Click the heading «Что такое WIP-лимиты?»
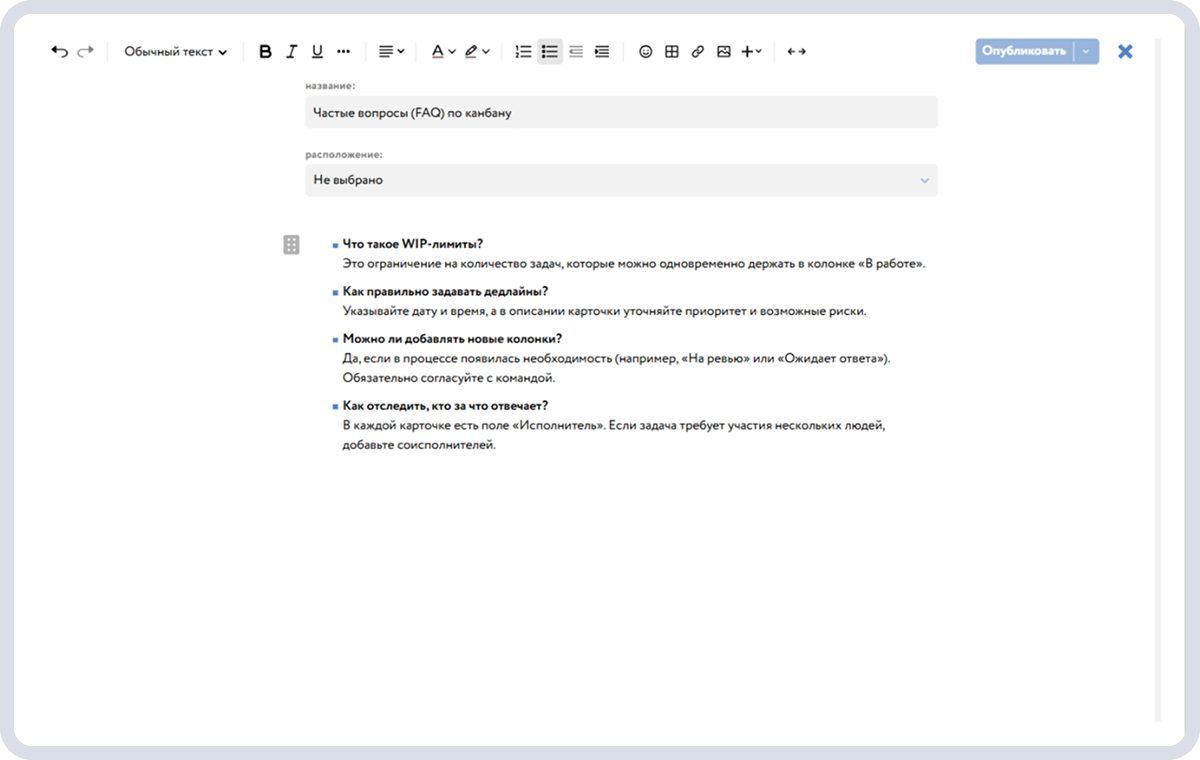This screenshot has width=1200, height=760. pos(413,244)
